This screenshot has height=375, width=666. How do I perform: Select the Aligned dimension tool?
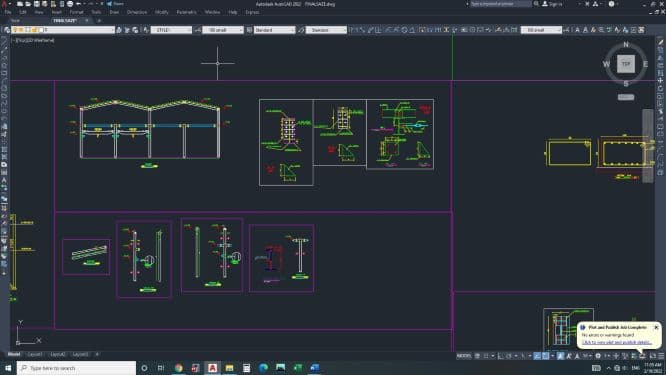tap(362, 30)
